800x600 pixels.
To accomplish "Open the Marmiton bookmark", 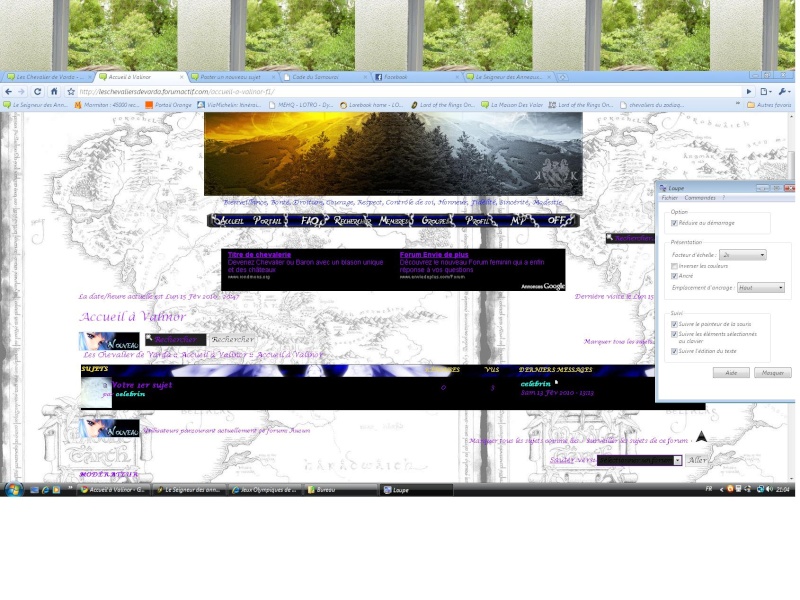I will 106,105.
